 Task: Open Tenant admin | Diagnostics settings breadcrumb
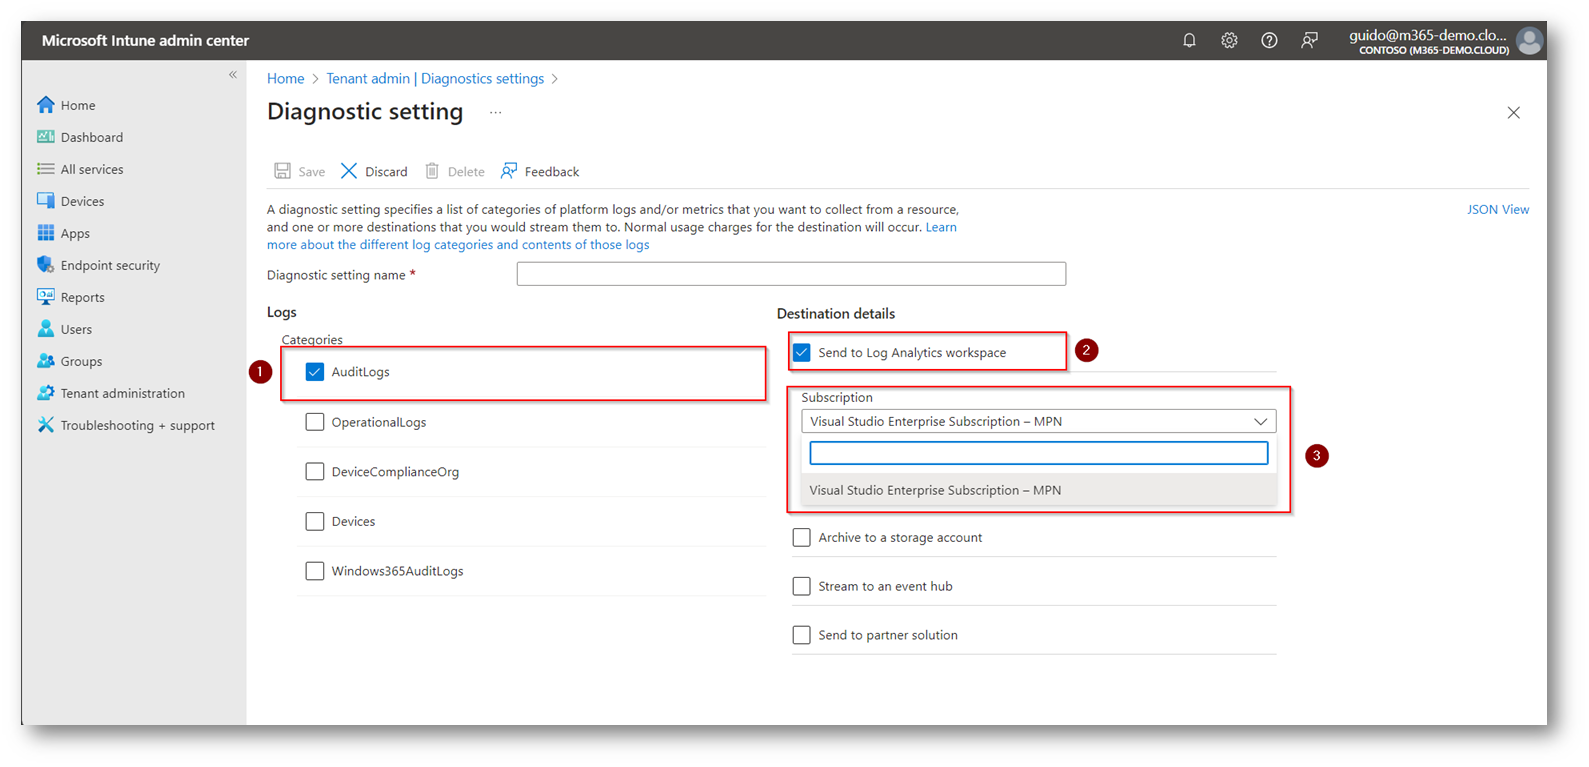[435, 78]
